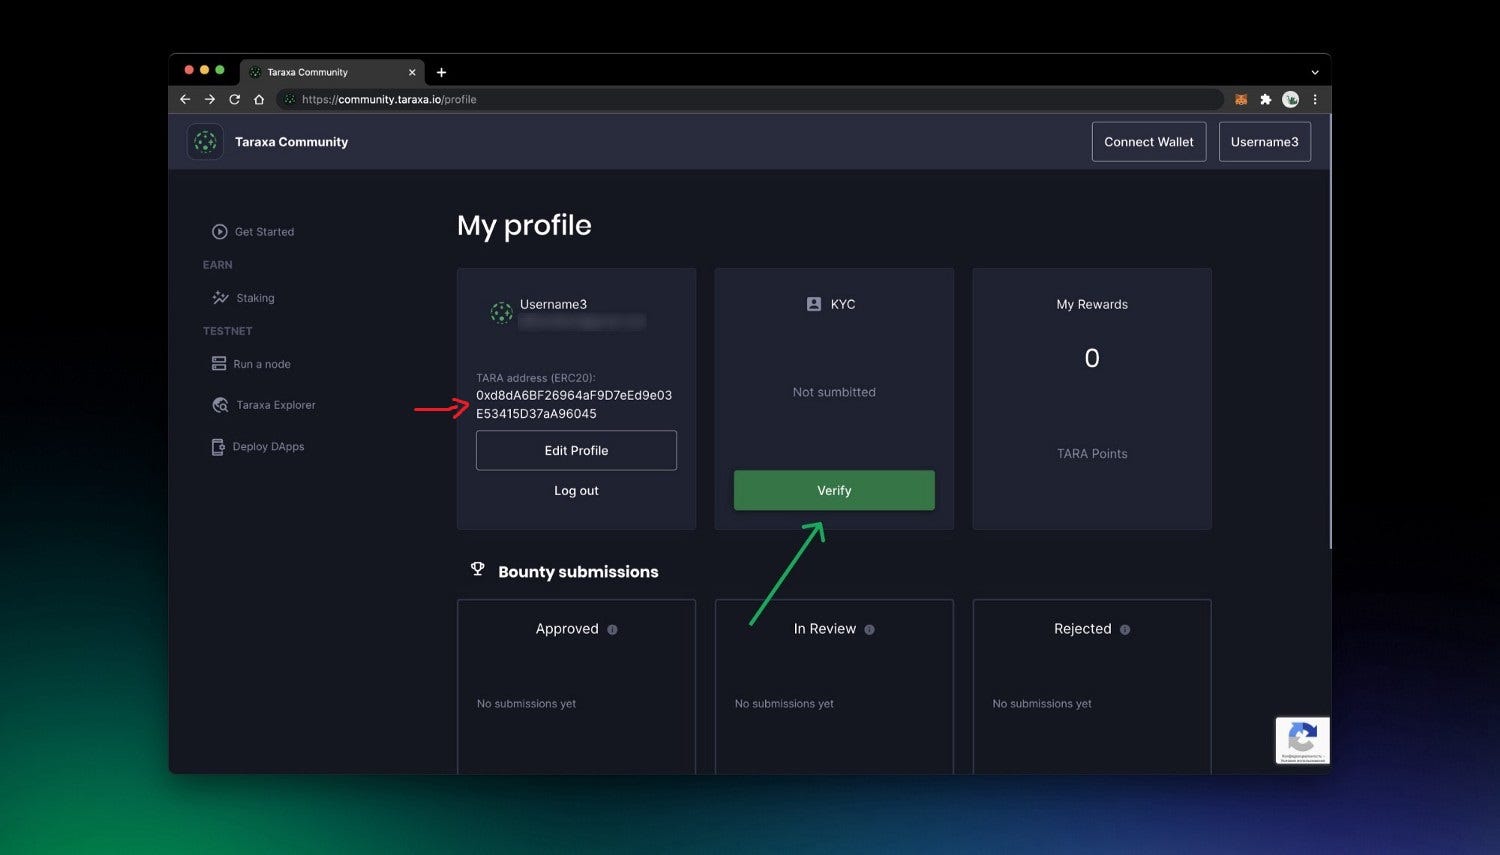Click the Log out link
Image resolution: width=1500 pixels, height=855 pixels.
click(x=576, y=491)
